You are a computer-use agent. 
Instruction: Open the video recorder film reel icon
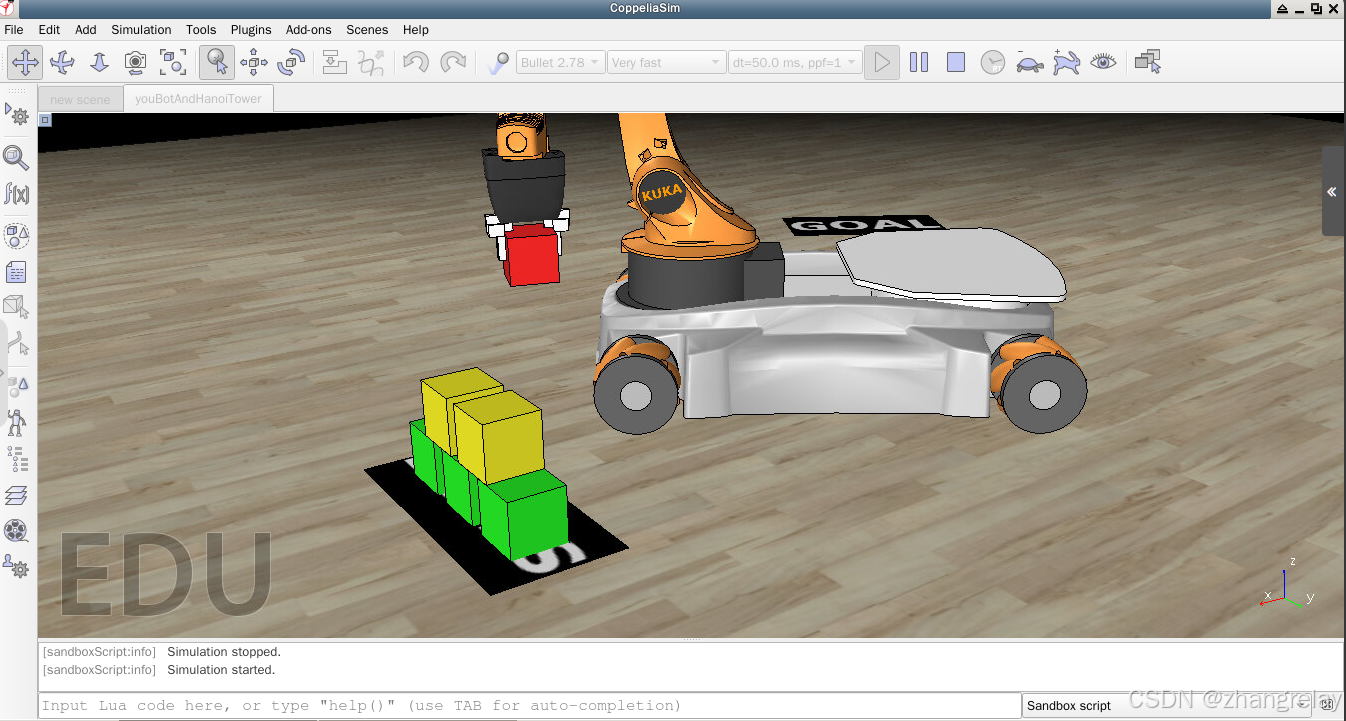click(17, 531)
